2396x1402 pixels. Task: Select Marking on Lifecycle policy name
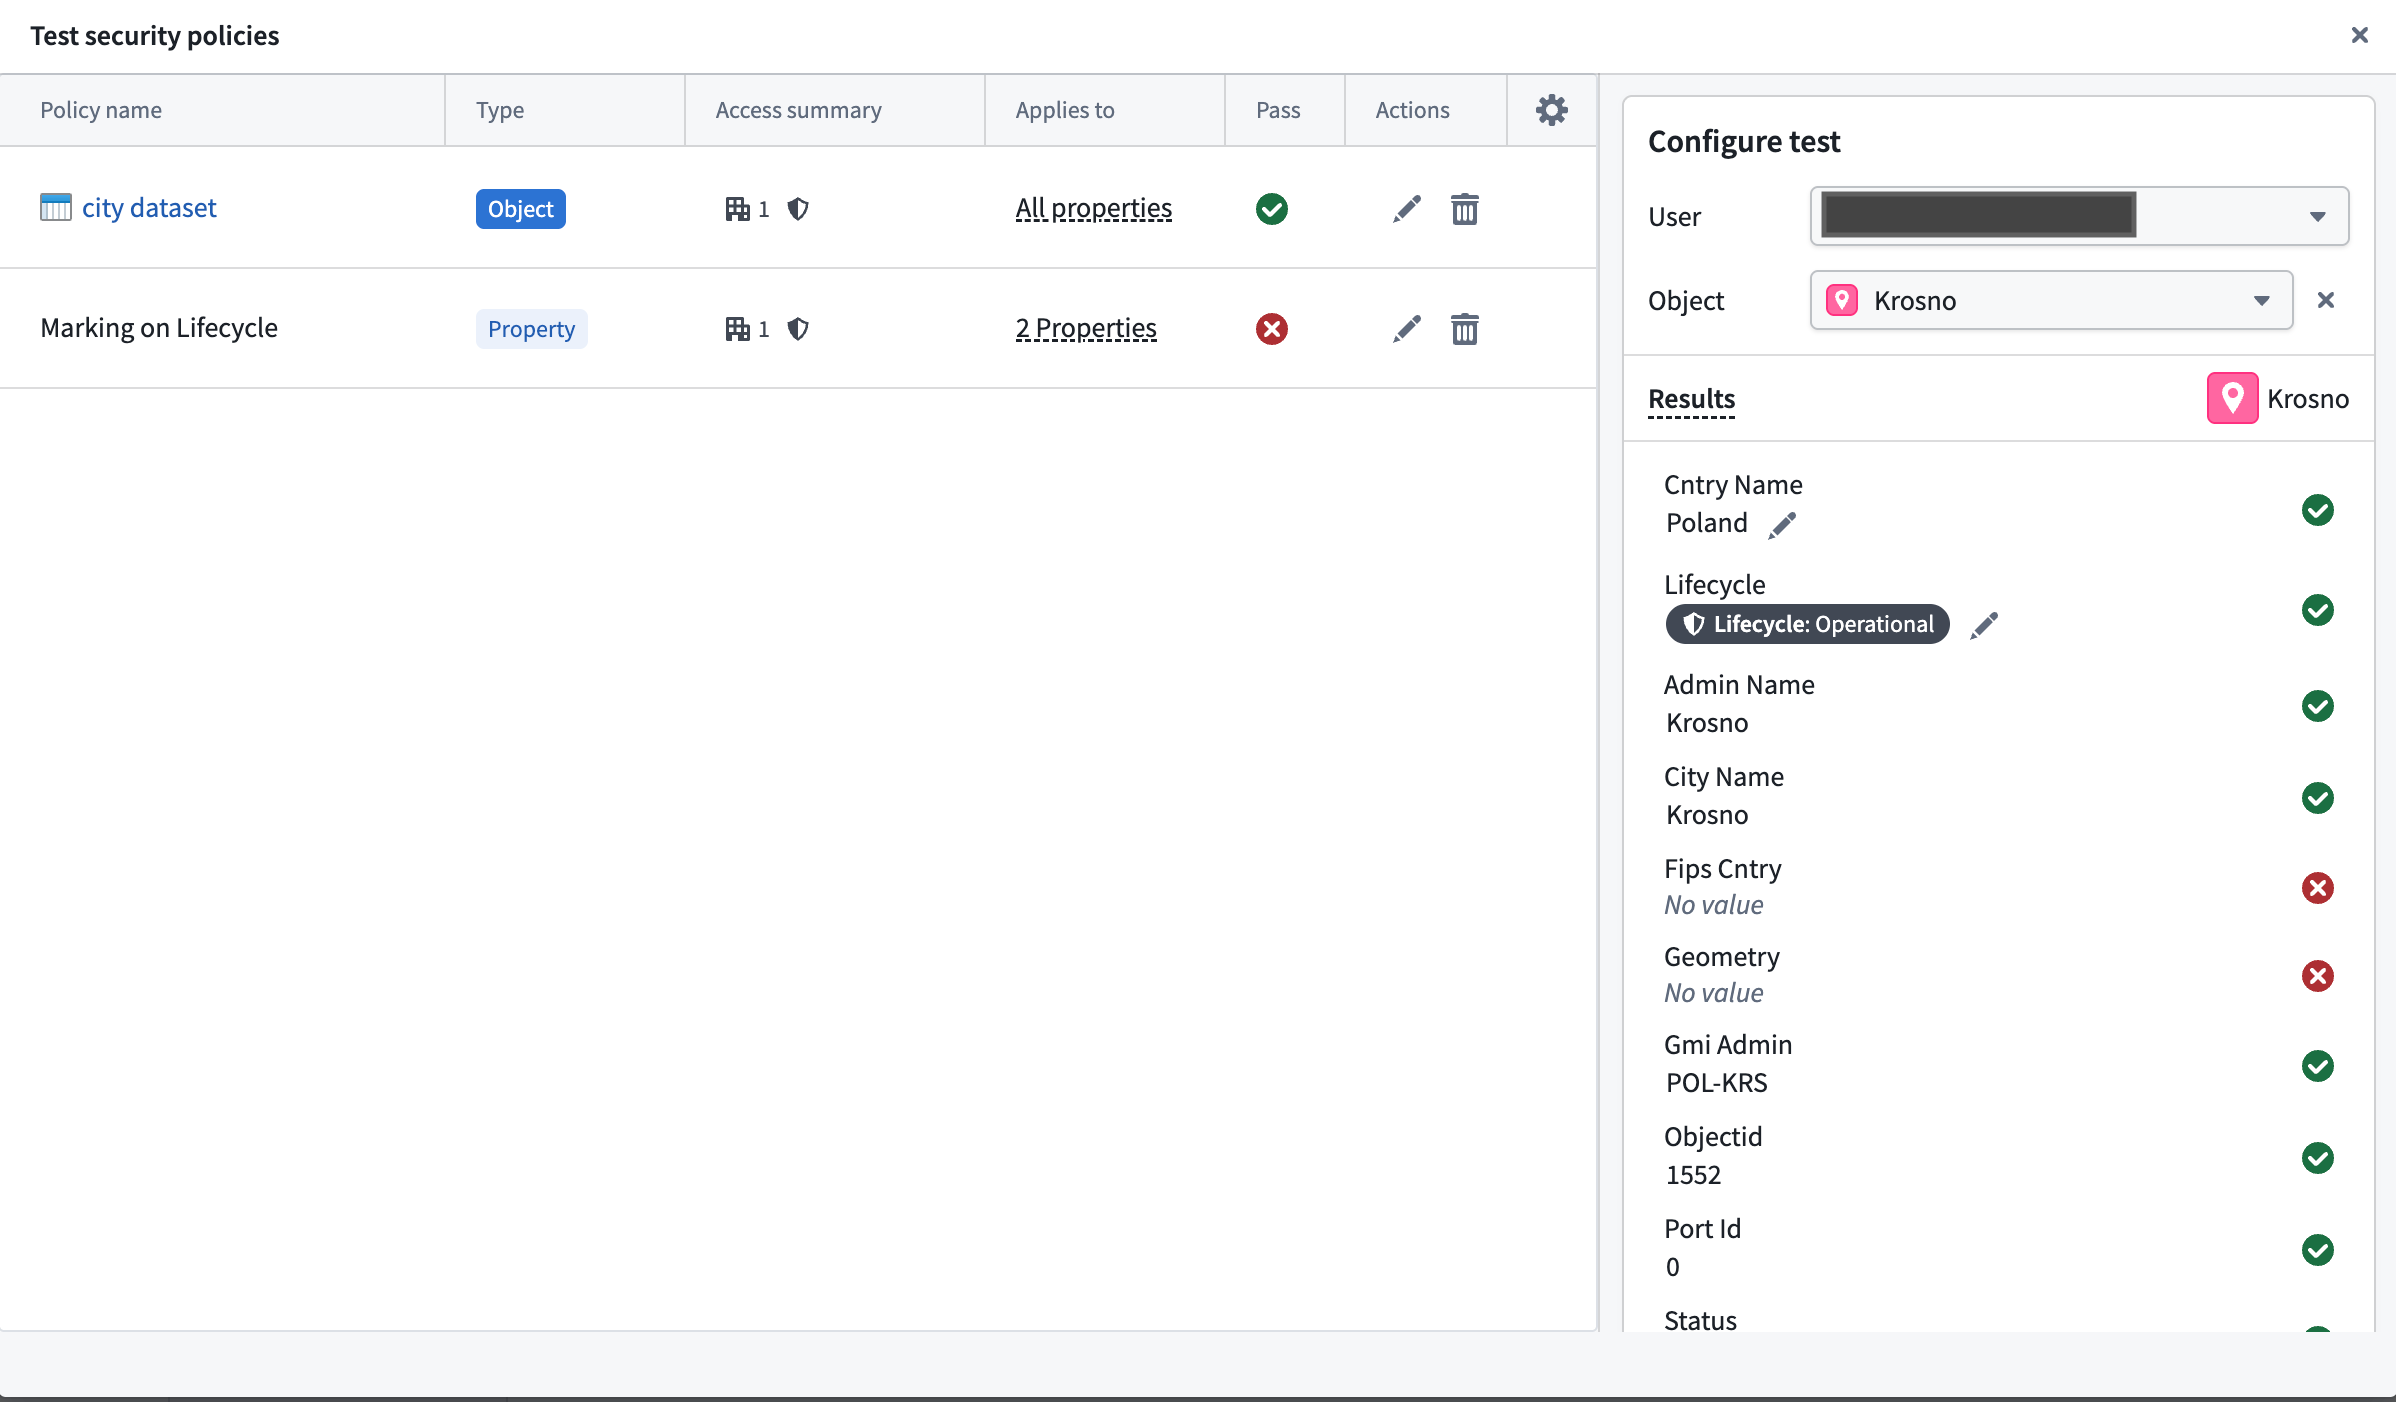click(159, 328)
